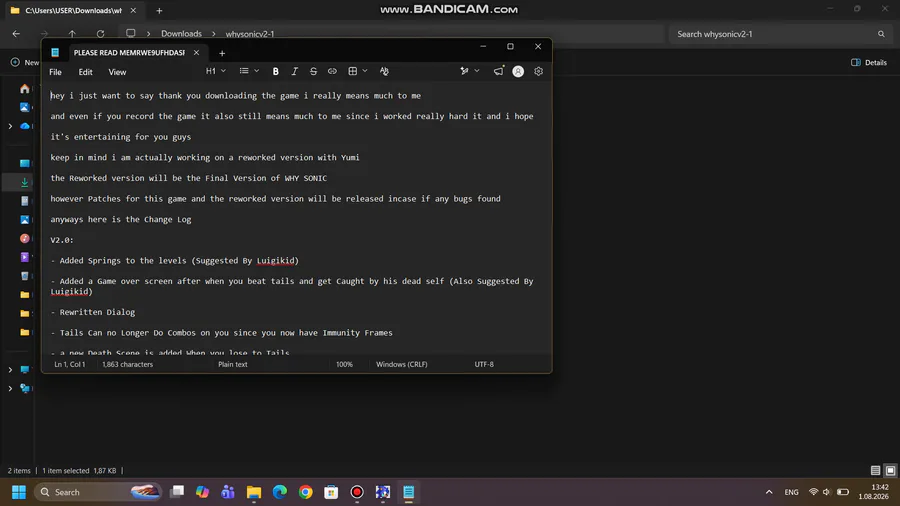Click Downloads in the Explorer address path
900x506 pixels.
(181, 34)
